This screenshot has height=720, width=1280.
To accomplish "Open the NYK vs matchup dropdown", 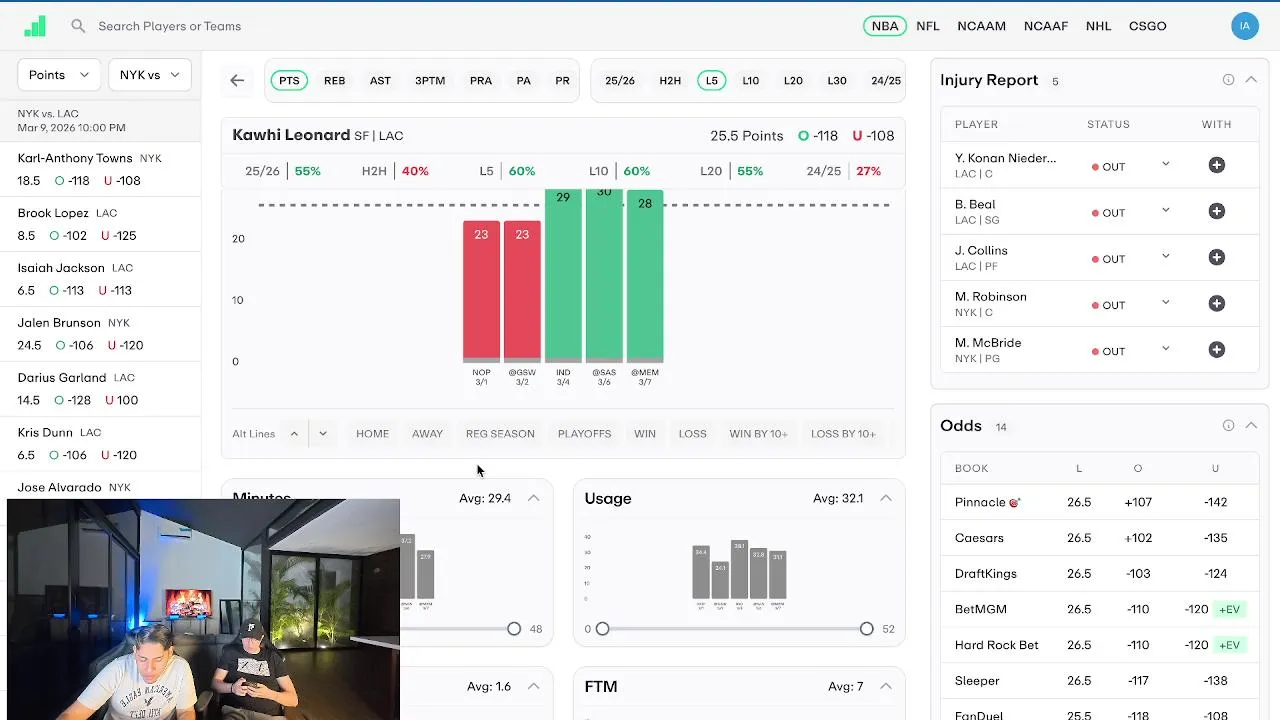I will click(x=149, y=75).
